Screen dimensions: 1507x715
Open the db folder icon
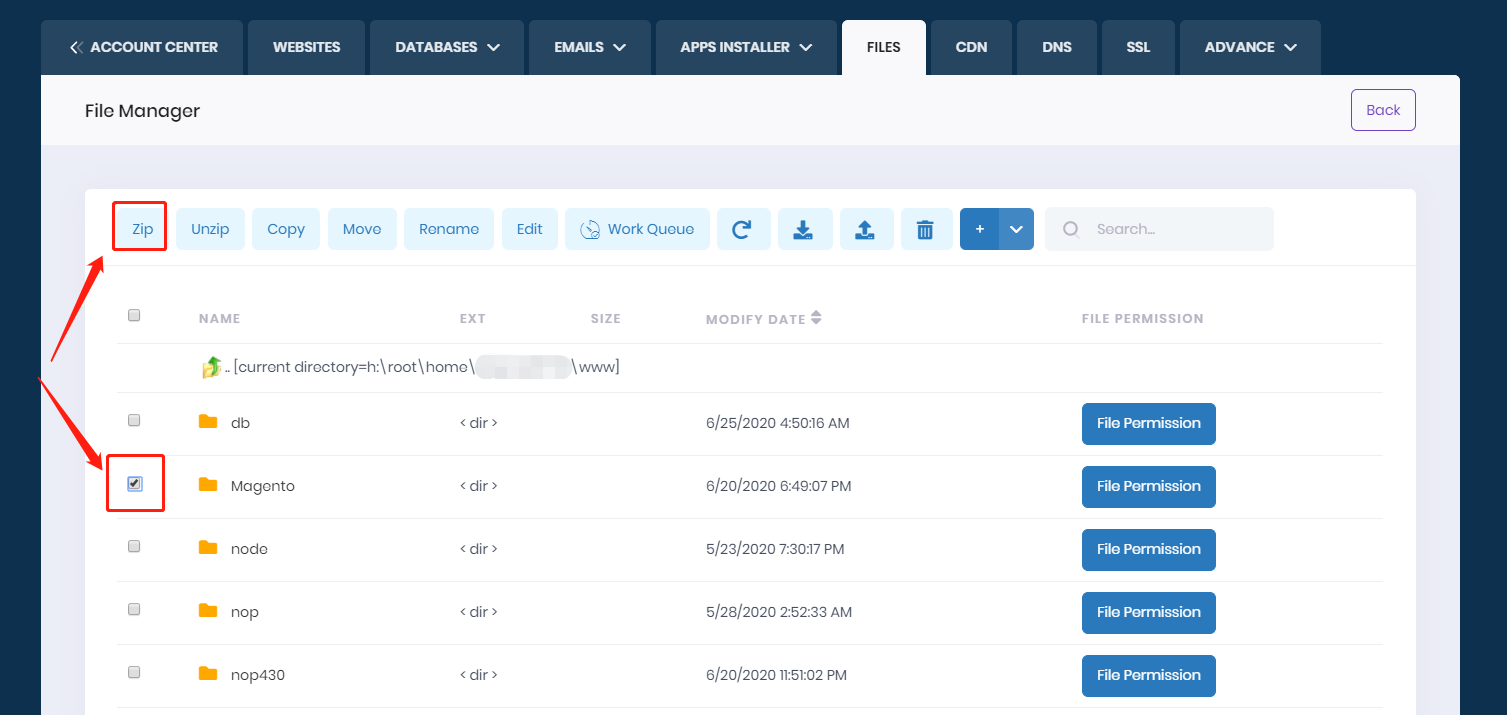[210, 422]
